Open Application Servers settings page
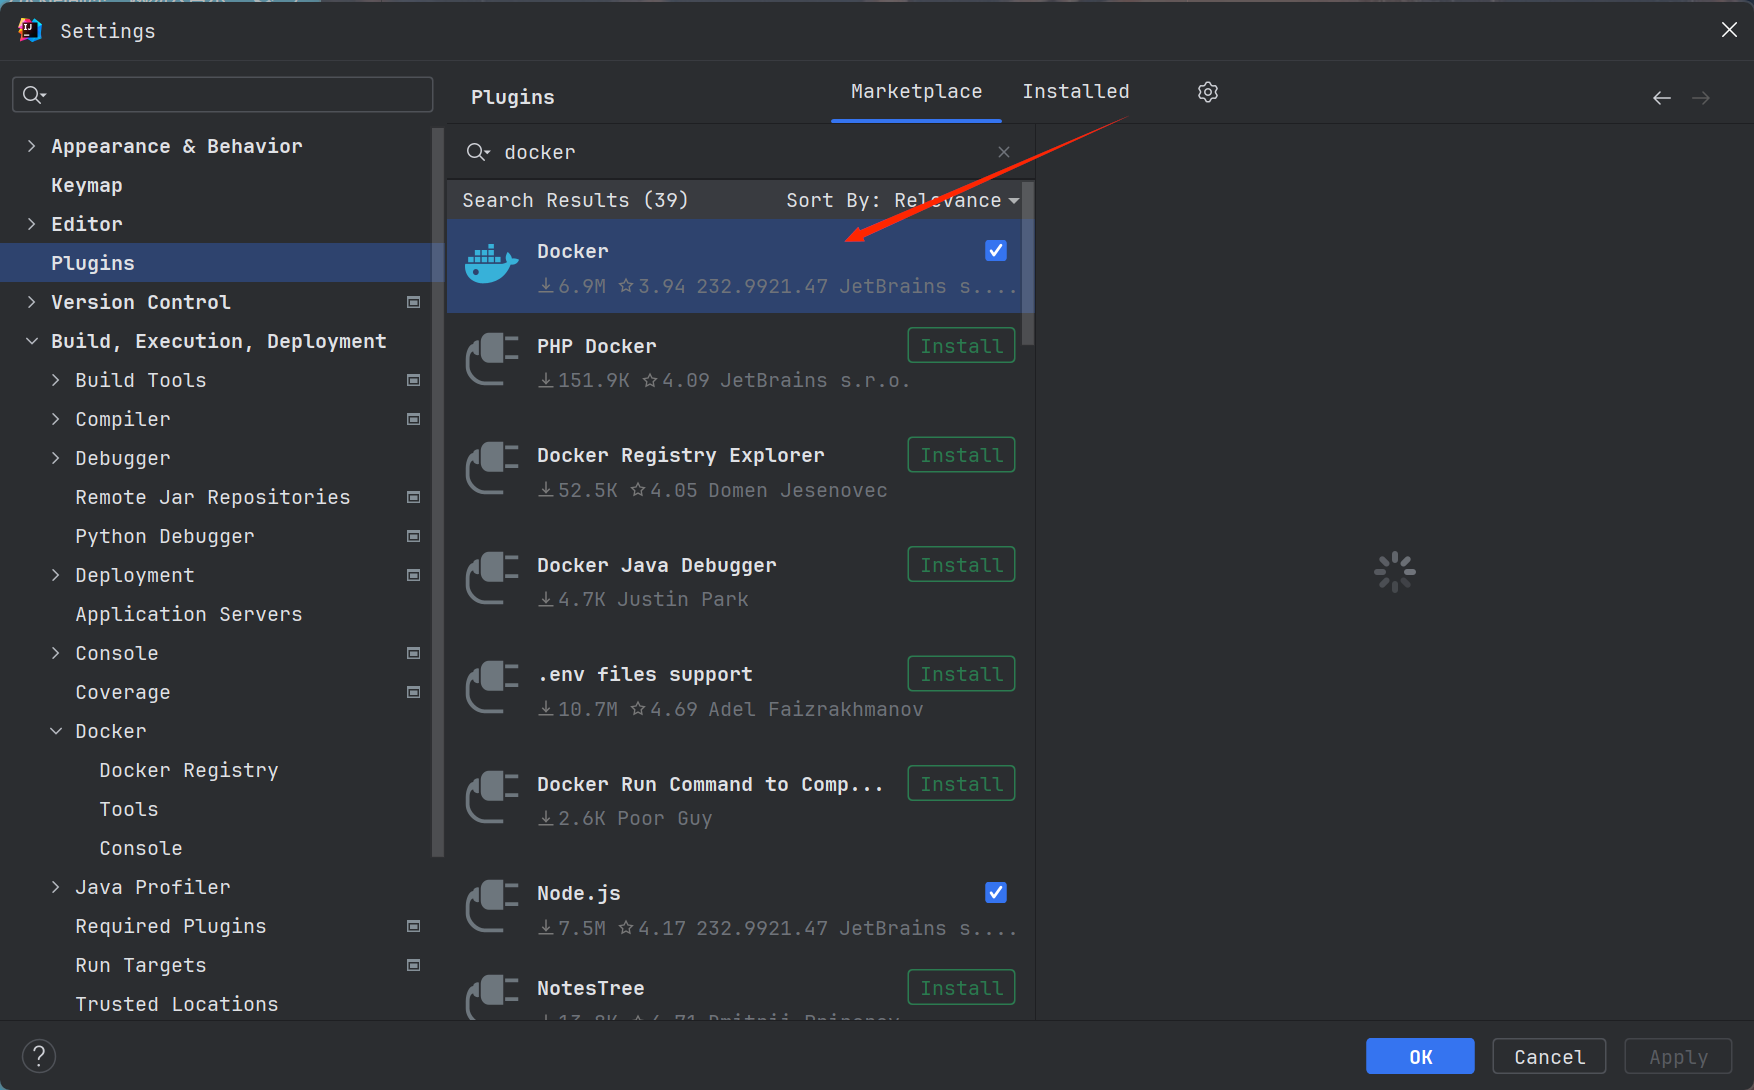Image resolution: width=1754 pixels, height=1090 pixels. coord(189,614)
